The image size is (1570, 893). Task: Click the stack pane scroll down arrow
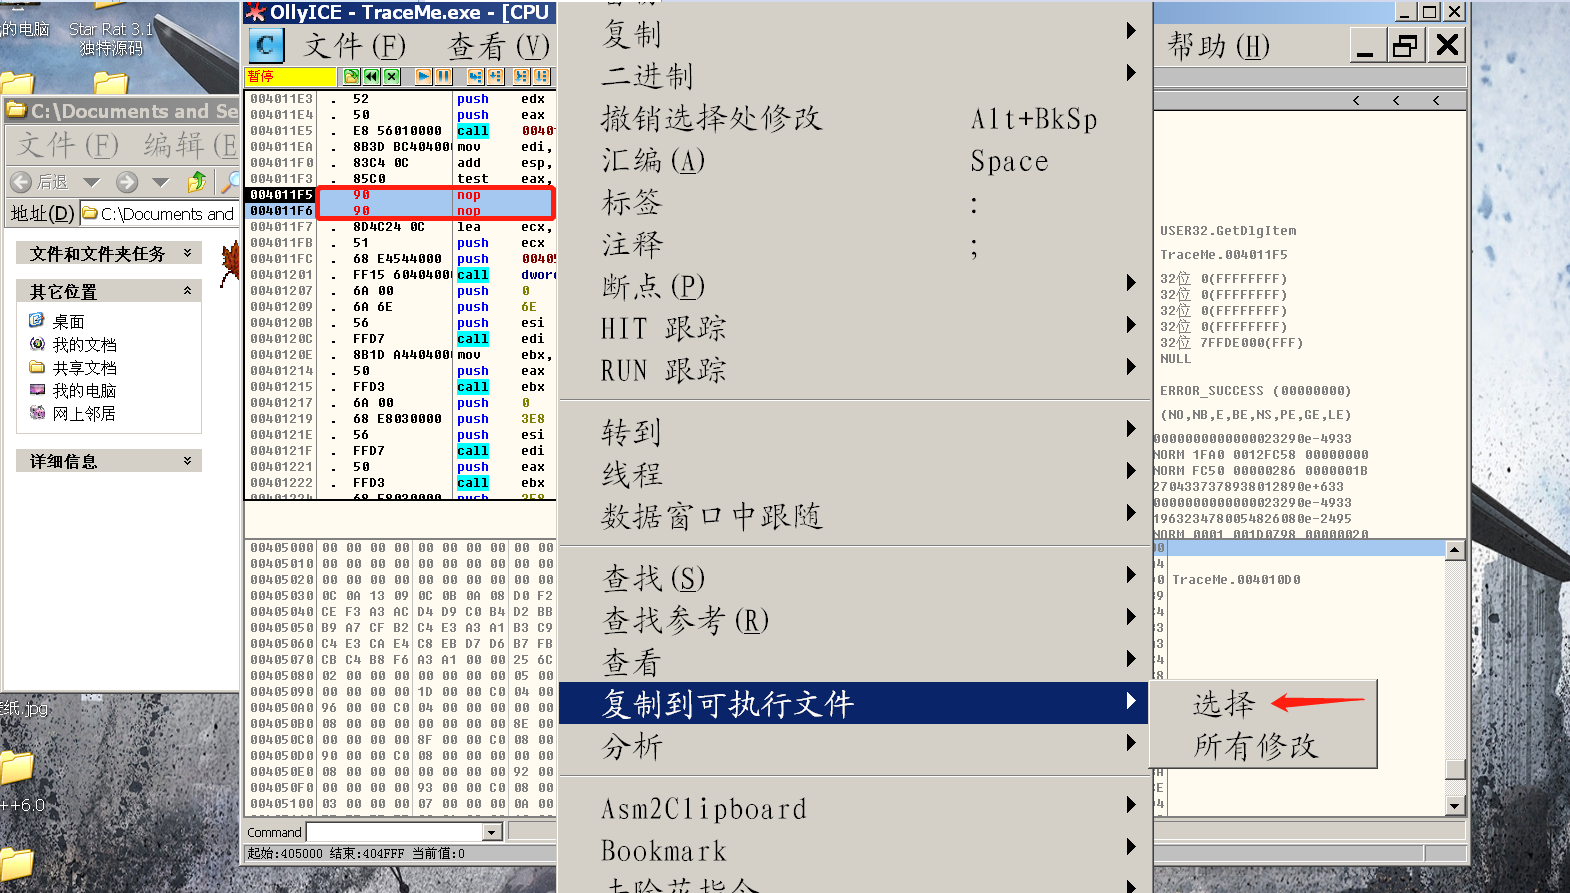[1455, 805]
